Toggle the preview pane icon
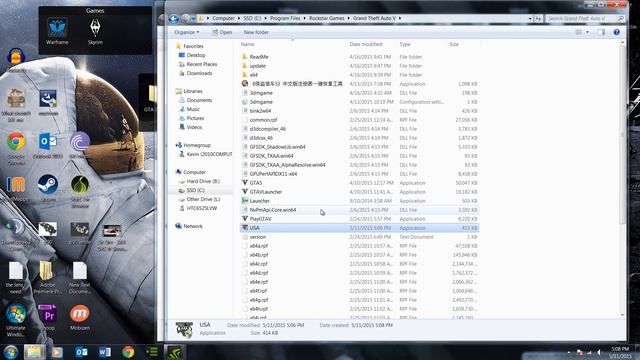This screenshot has width=640, height=360. pyautogui.click(x=601, y=32)
